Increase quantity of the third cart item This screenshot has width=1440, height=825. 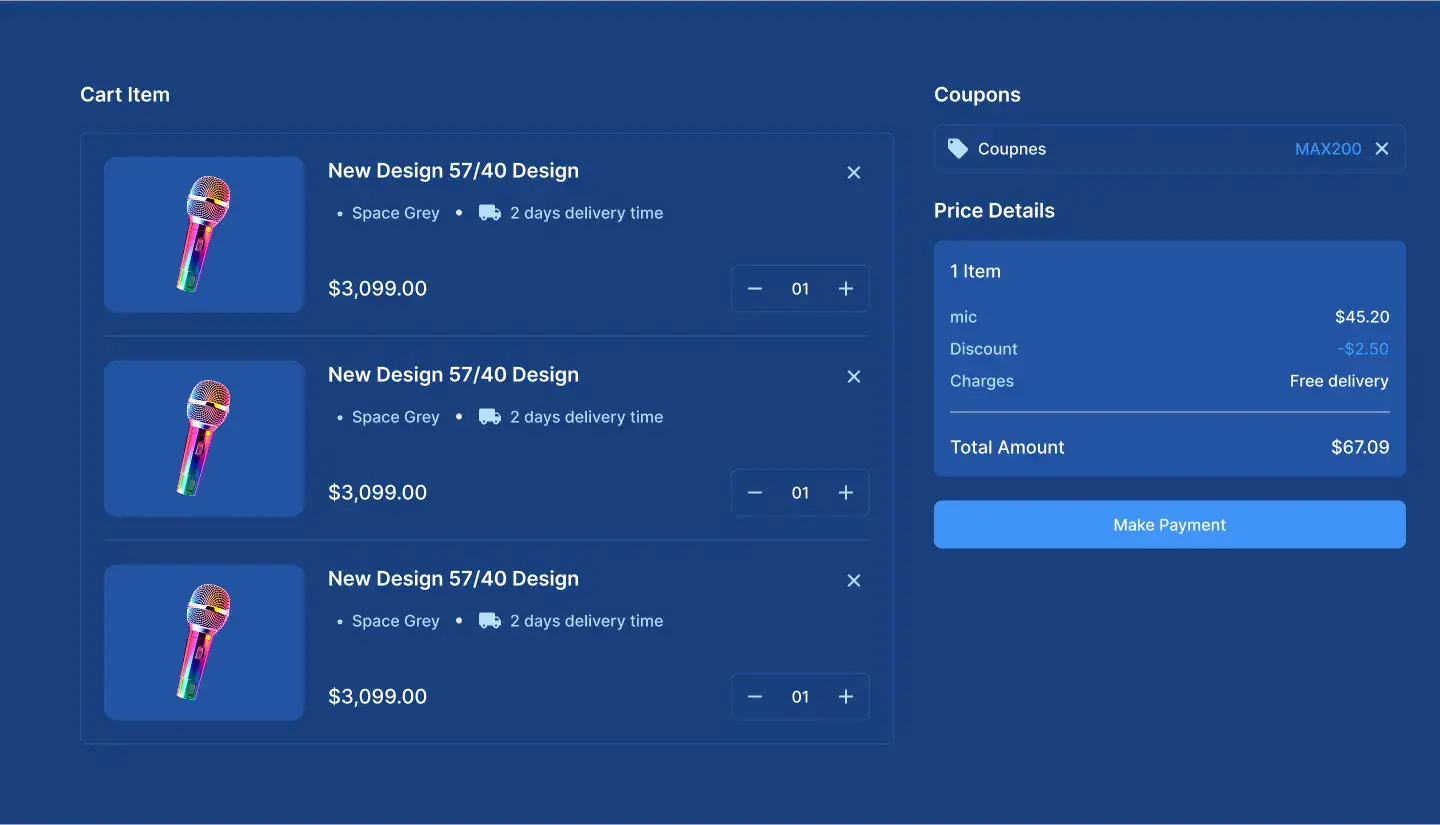(846, 697)
